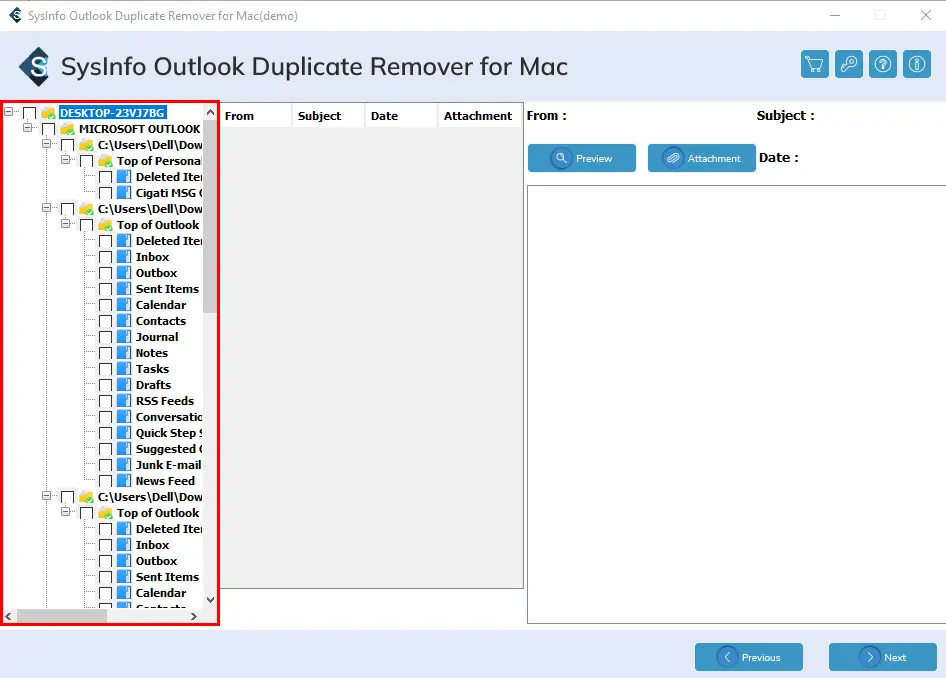Go back with the Previous button
Screen dimensions: 946x678
749,657
